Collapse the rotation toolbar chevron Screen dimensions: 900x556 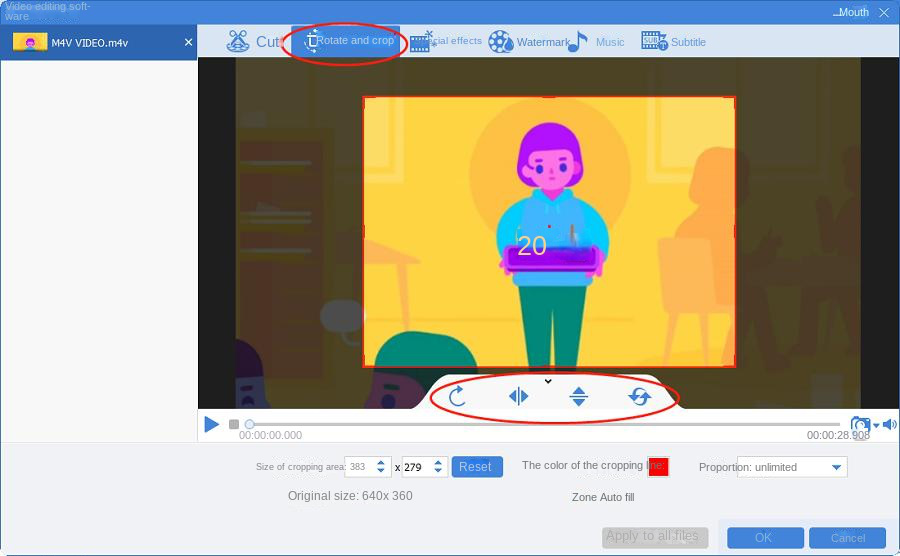pyautogui.click(x=548, y=381)
